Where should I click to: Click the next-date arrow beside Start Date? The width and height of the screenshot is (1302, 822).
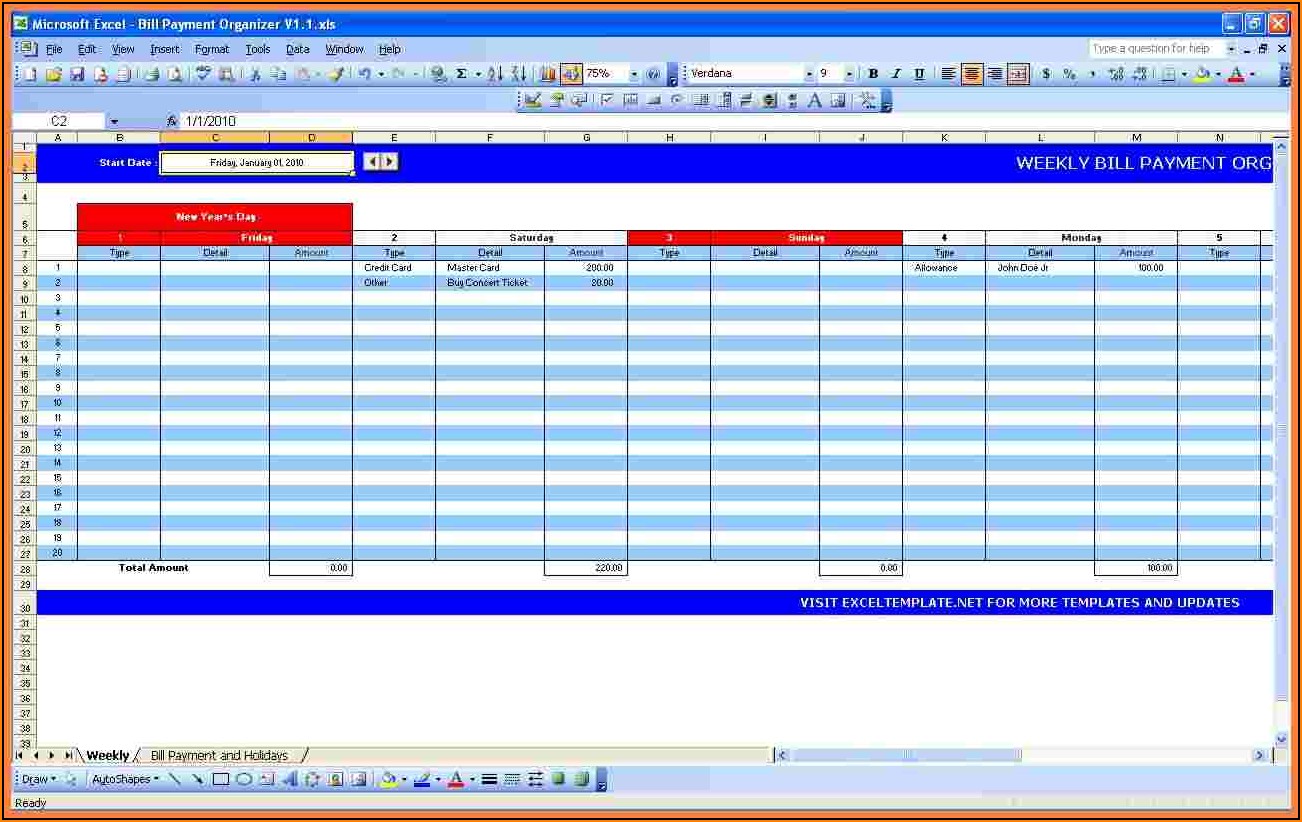tap(390, 161)
